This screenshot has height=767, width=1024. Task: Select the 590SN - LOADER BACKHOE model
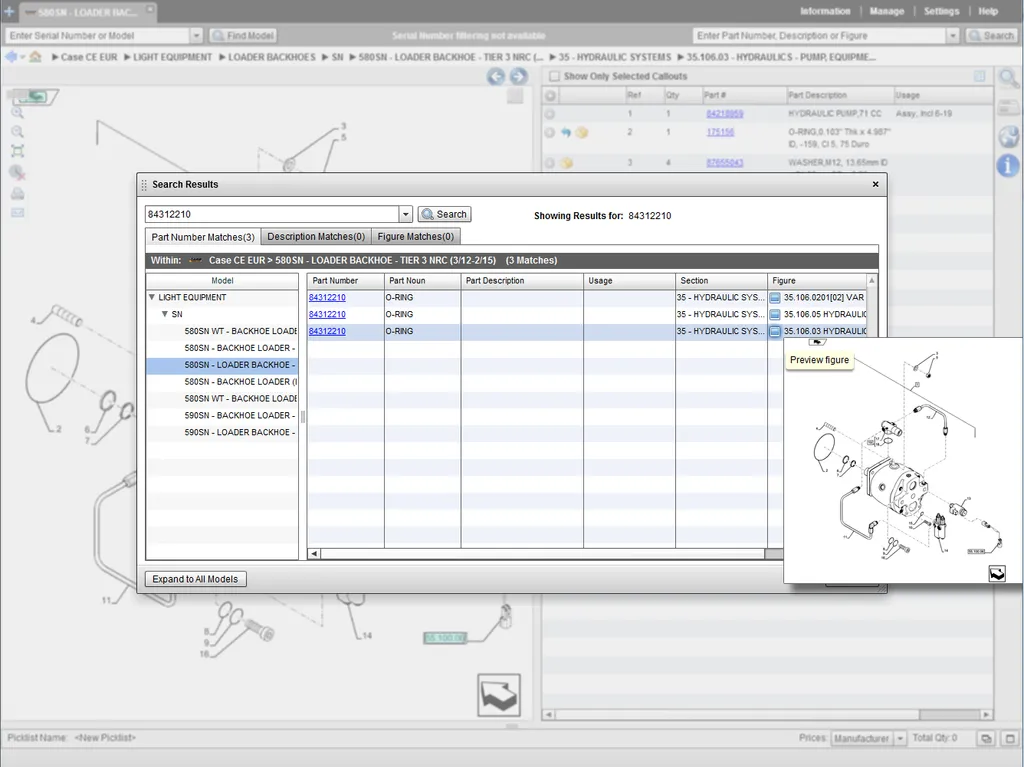(x=240, y=432)
